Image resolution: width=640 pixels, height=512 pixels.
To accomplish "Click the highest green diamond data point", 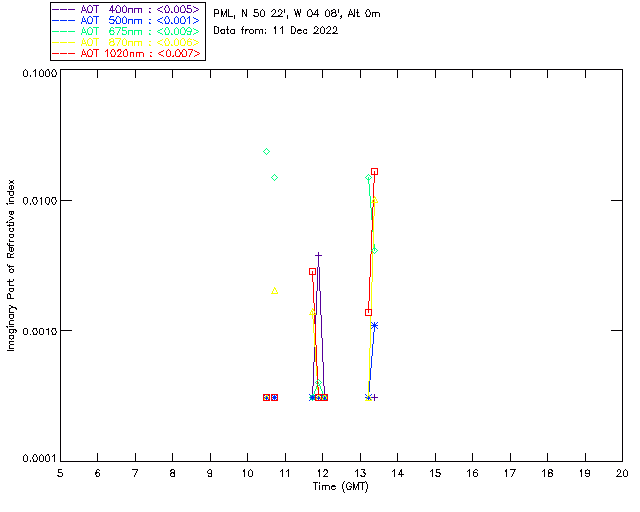I will click(x=267, y=151).
